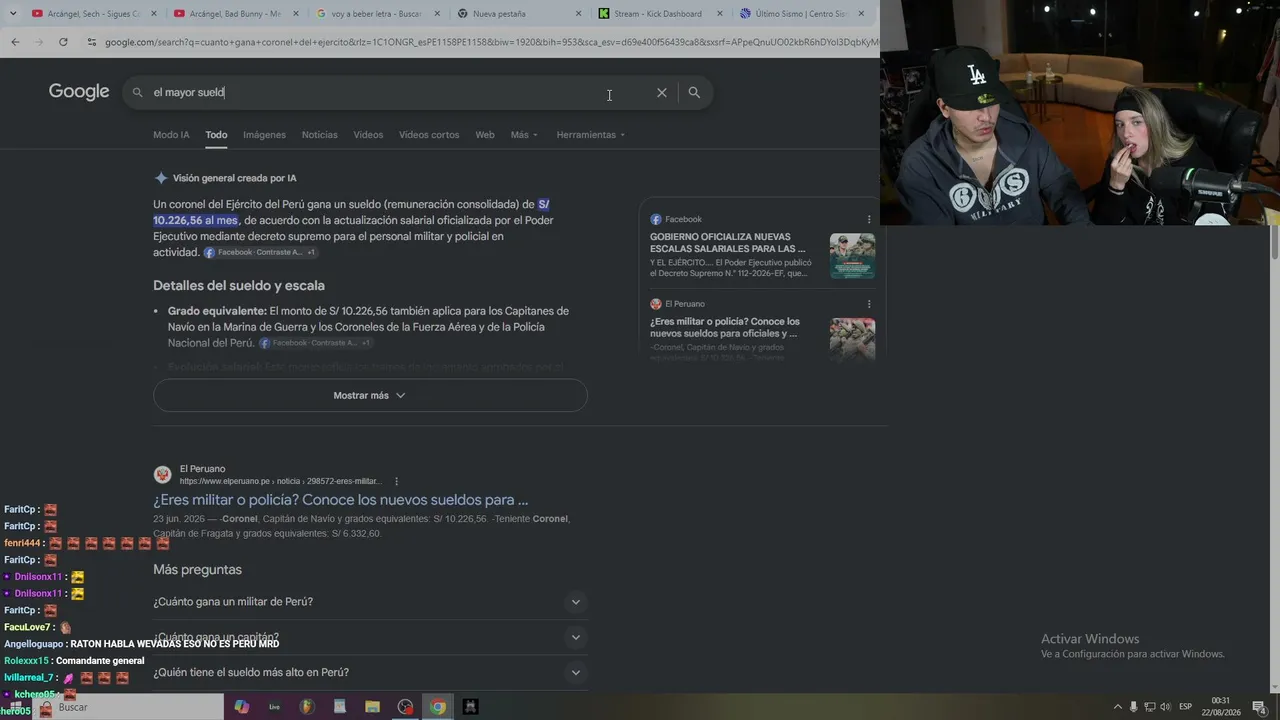
Task: Open result '¿Eres militar o policía? Conoce los nuevos sueldos'
Action: (x=341, y=500)
